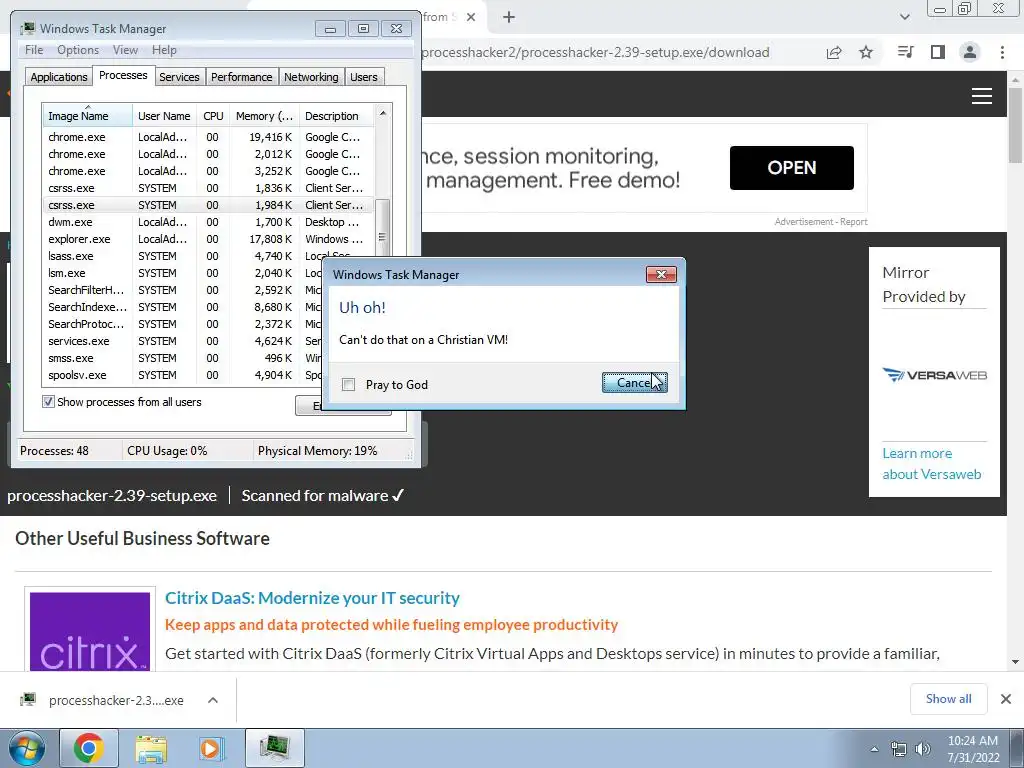Click the Advertisement Report link
This screenshot has width=1024, height=768.
click(x=821, y=222)
